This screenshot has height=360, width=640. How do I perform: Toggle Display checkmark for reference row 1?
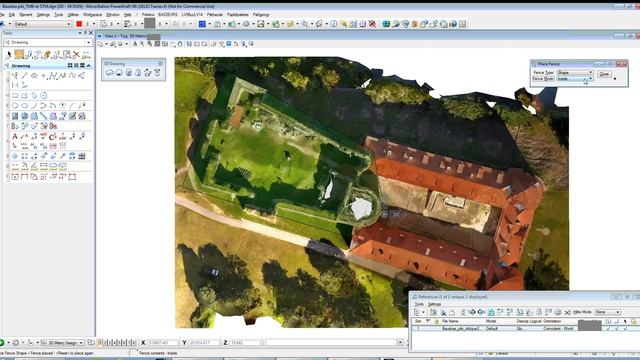click(x=608, y=328)
